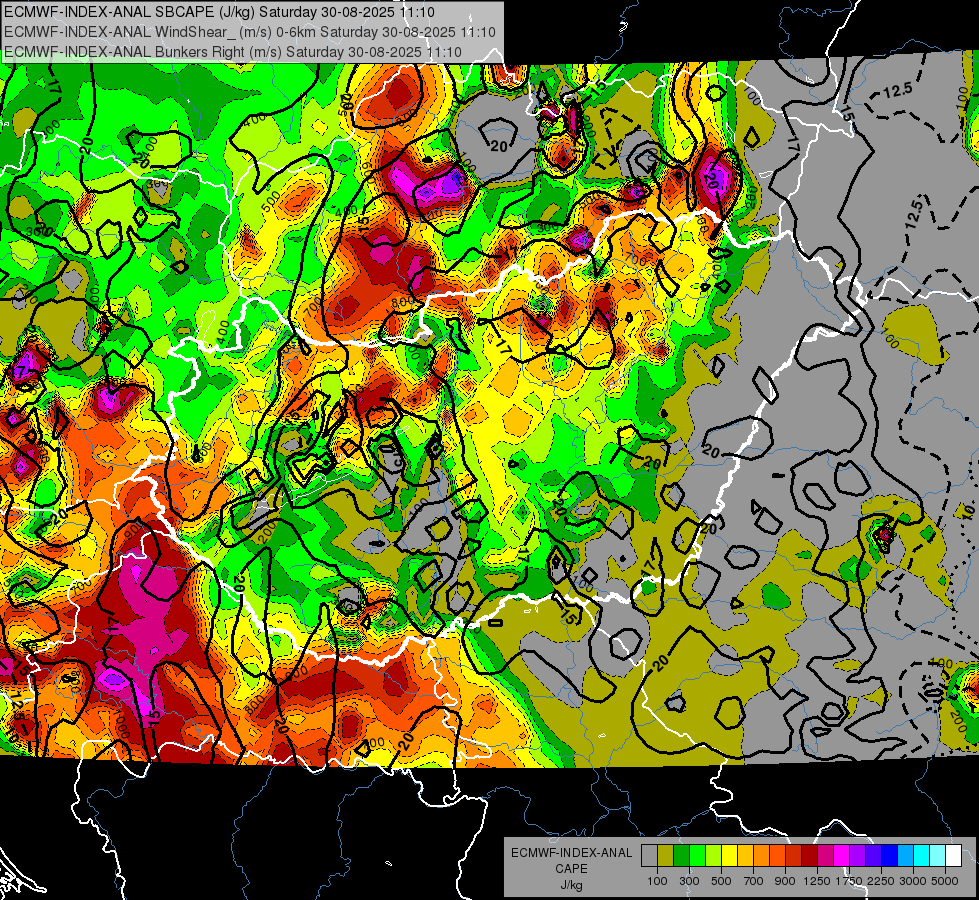Select the olive swatch in the CAPE legend
This screenshot has width=979, height=900.
click(x=666, y=856)
